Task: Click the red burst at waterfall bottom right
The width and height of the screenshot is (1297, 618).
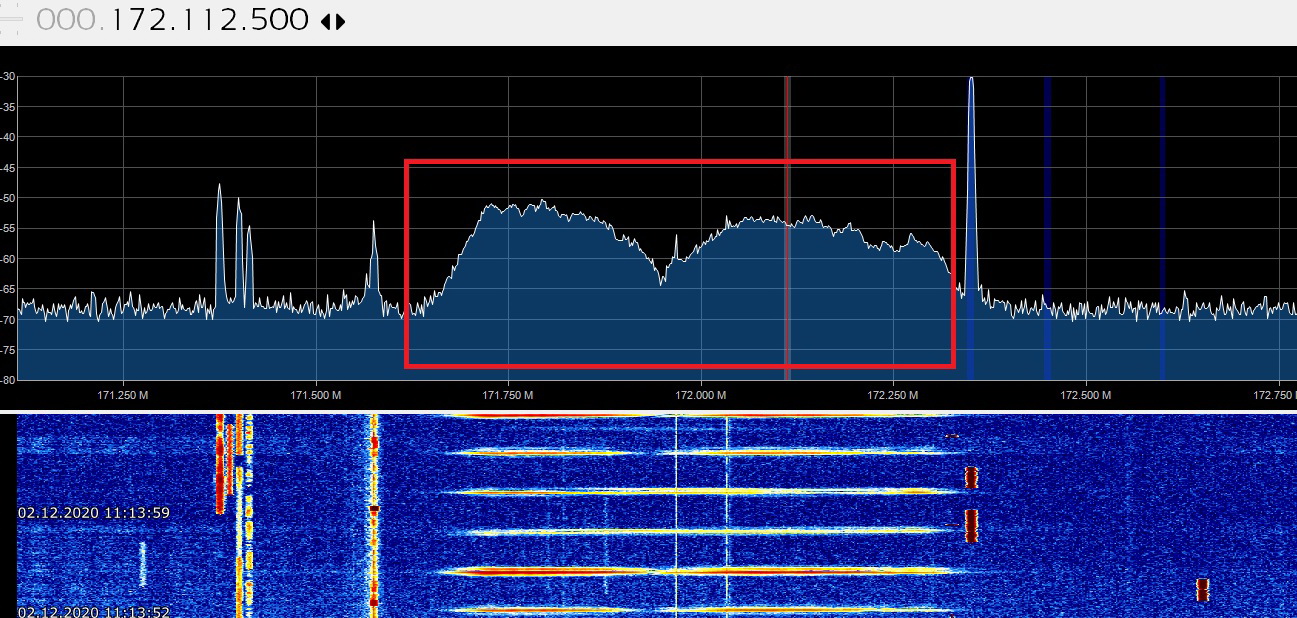Action: point(1202,589)
